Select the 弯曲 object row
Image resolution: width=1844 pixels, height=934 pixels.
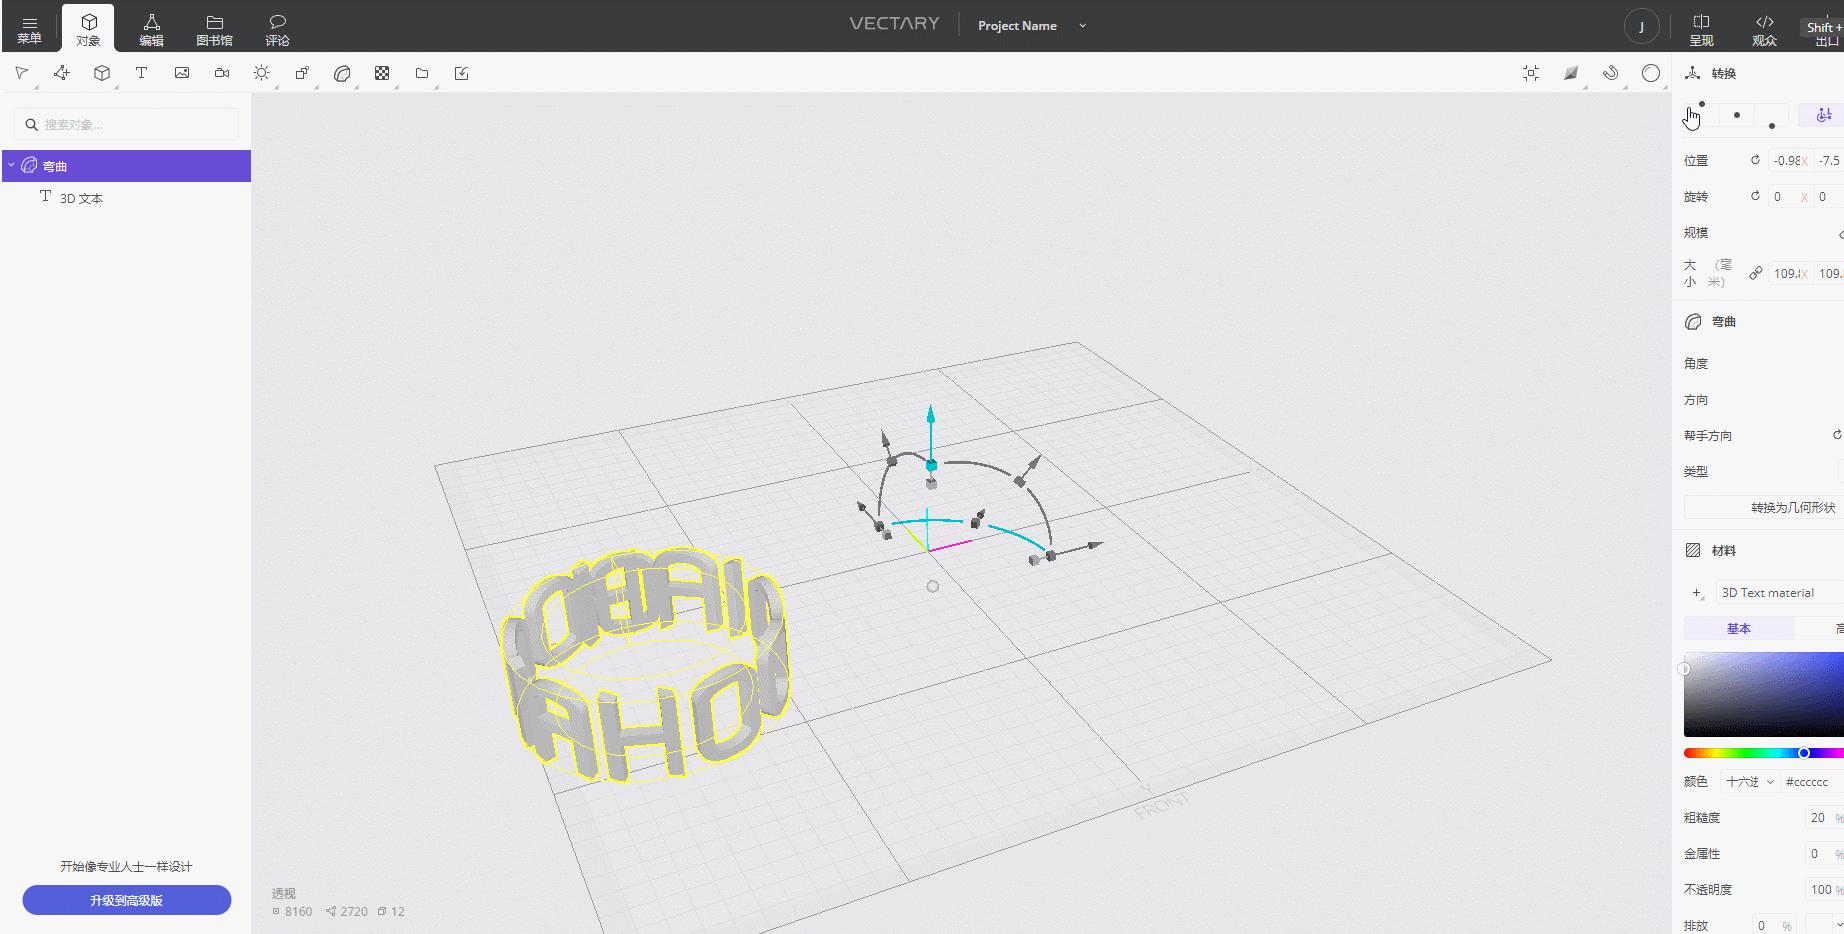[x=126, y=166]
